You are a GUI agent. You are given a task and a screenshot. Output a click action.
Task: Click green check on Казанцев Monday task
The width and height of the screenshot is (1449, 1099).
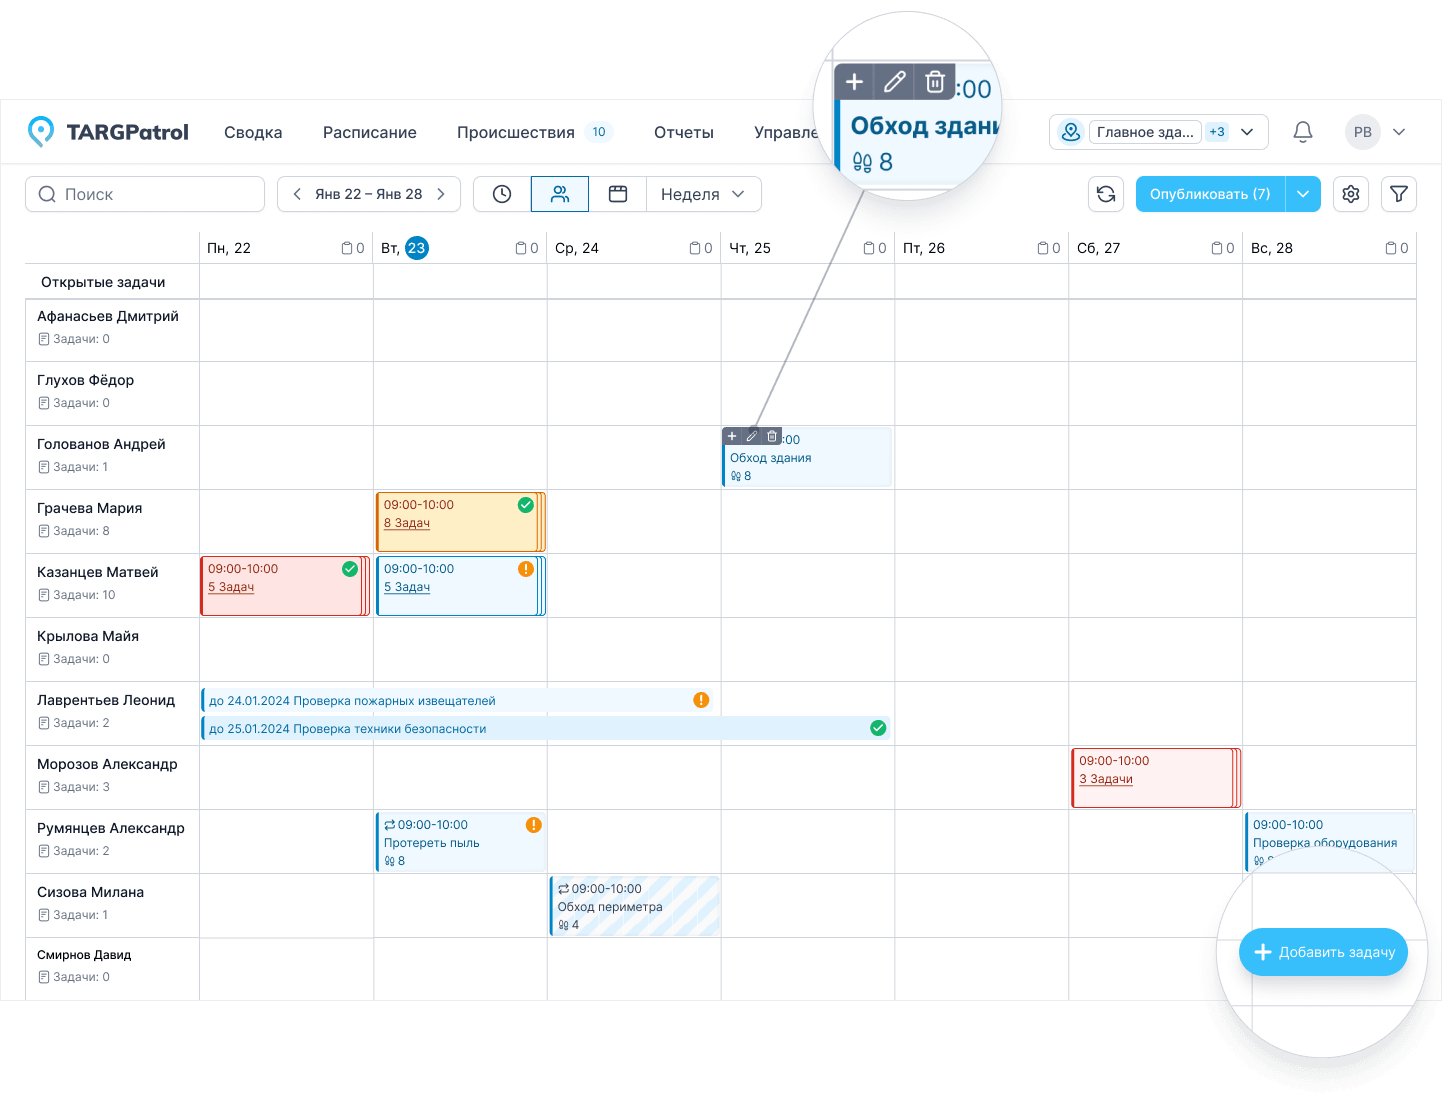click(x=350, y=569)
